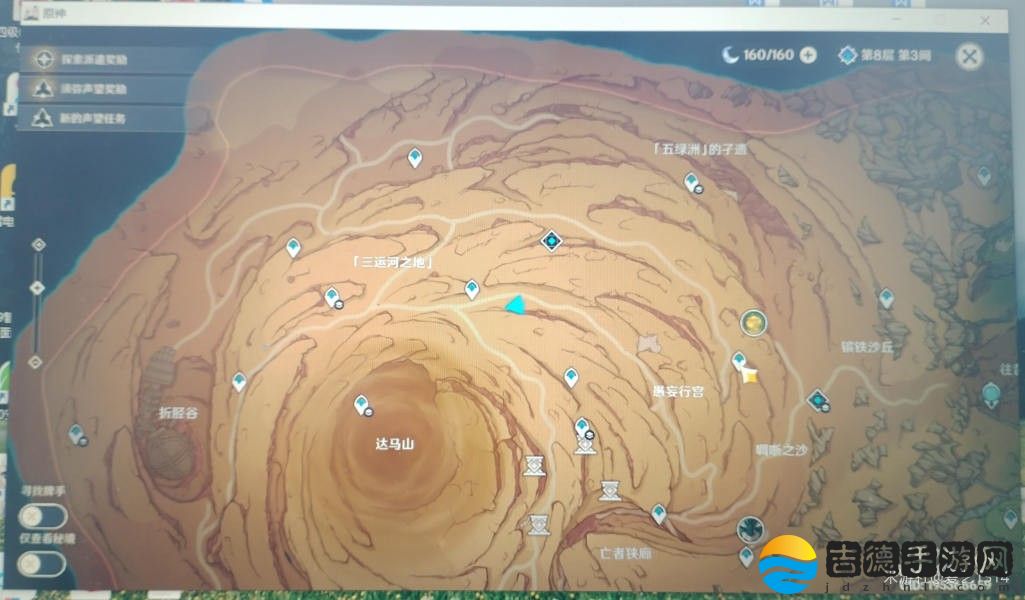Select the yellow star quest marker

point(748,375)
